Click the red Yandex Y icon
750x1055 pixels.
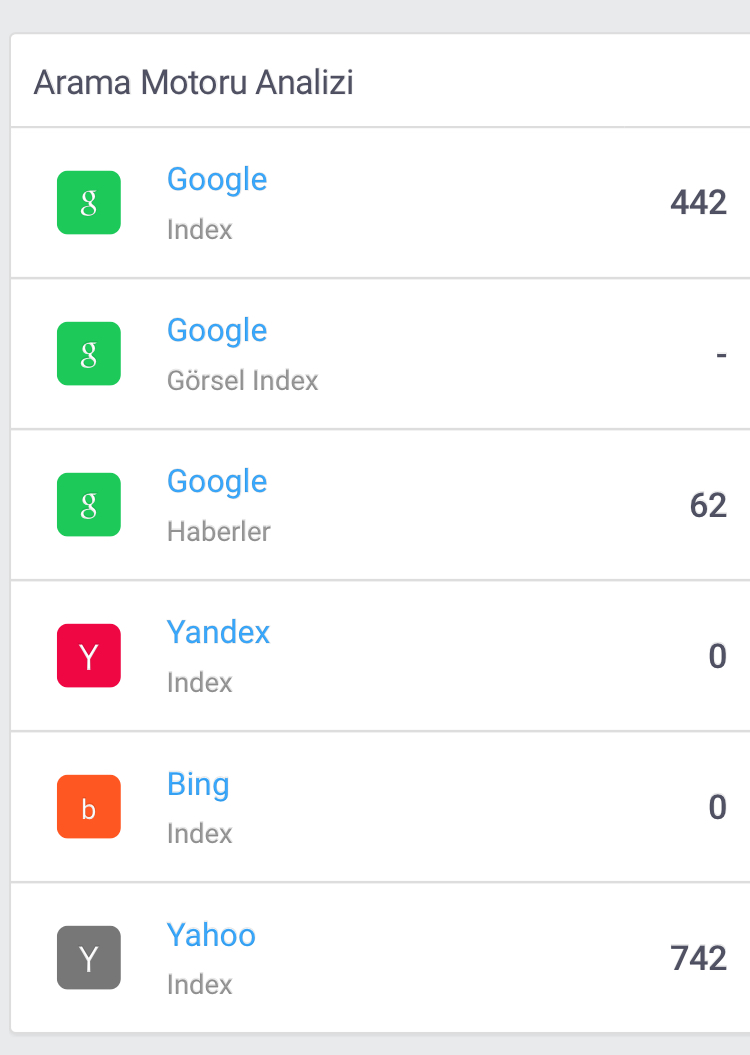click(x=89, y=655)
